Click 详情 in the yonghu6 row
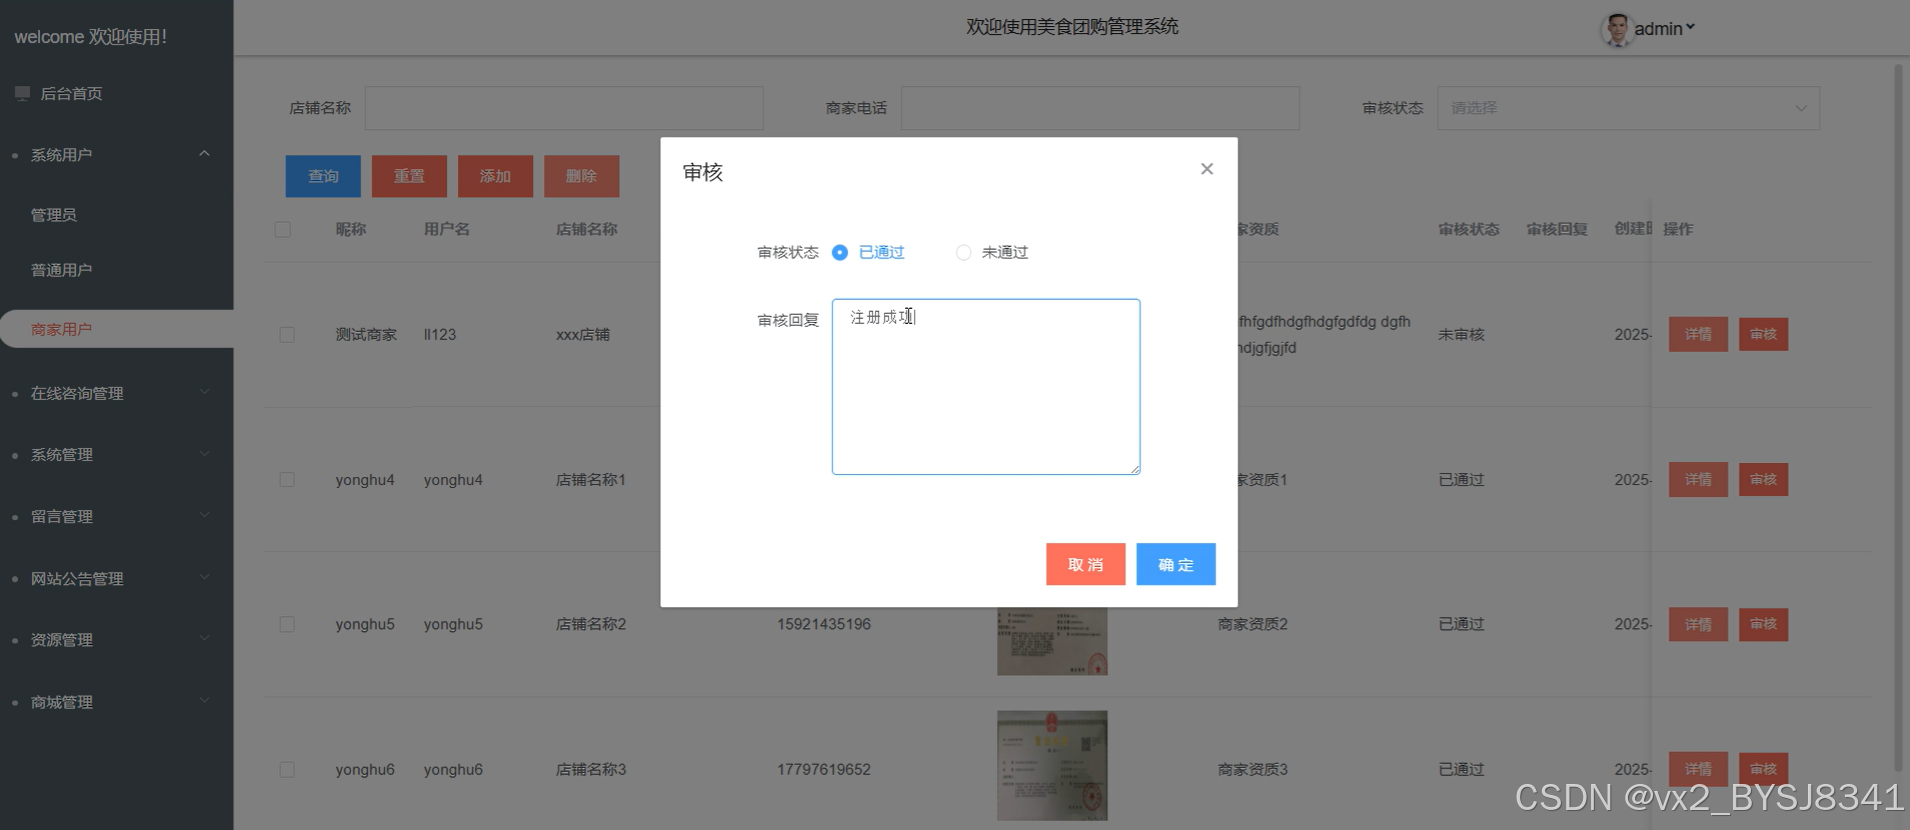This screenshot has height=830, width=1910. 1698,769
